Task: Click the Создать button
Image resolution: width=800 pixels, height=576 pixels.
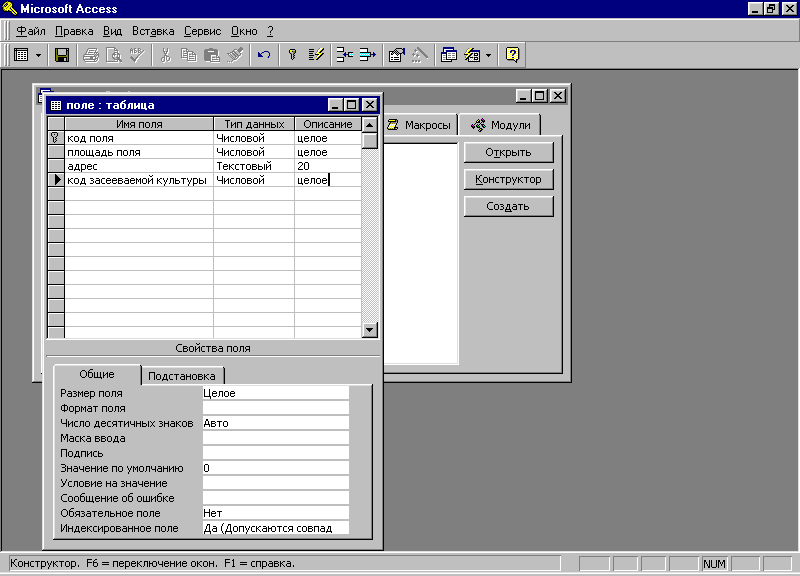Action: [x=508, y=206]
